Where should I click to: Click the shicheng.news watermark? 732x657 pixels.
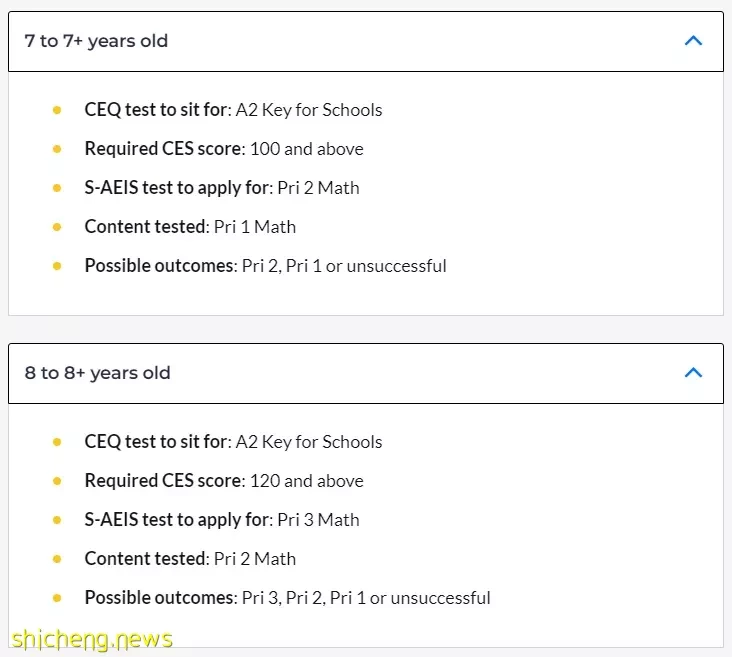pos(92,639)
